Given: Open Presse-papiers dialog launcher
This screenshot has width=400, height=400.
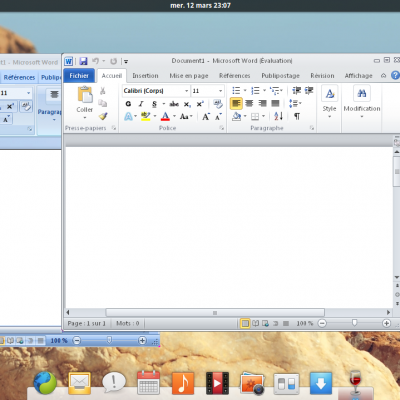Looking at the screenshot, I should coord(114,128).
